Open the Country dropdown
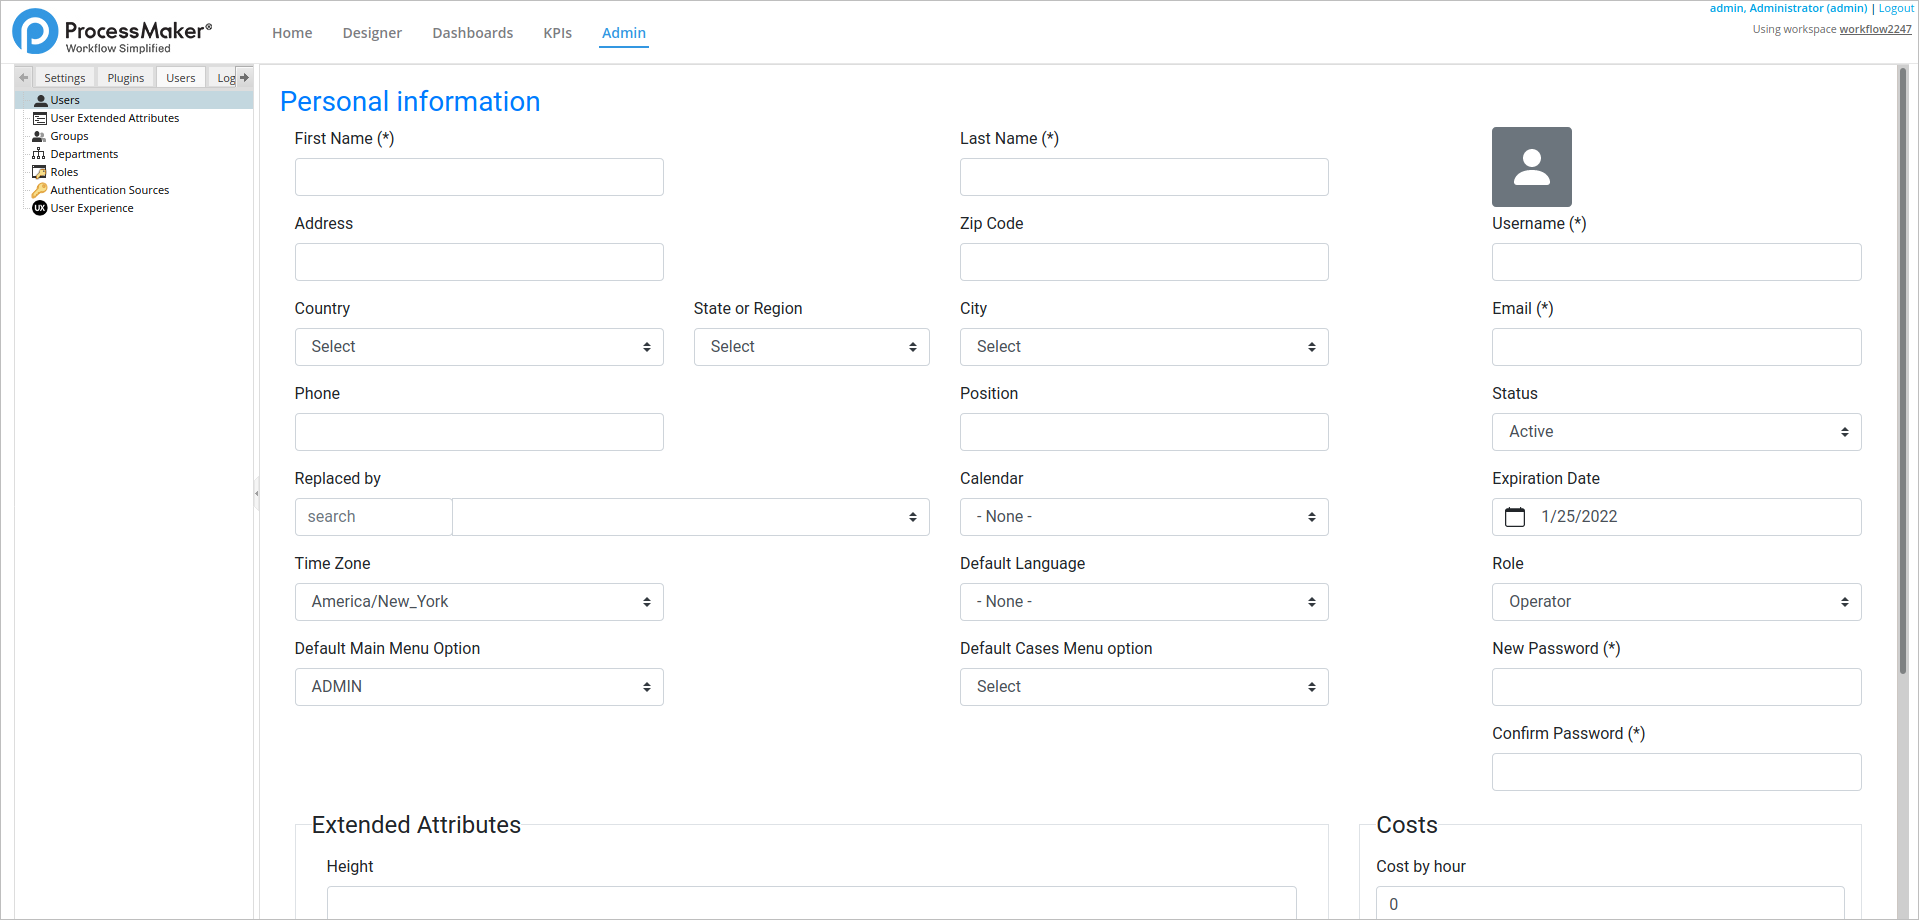The height and width of the screenshot is (920, 1919). (478, 347)
